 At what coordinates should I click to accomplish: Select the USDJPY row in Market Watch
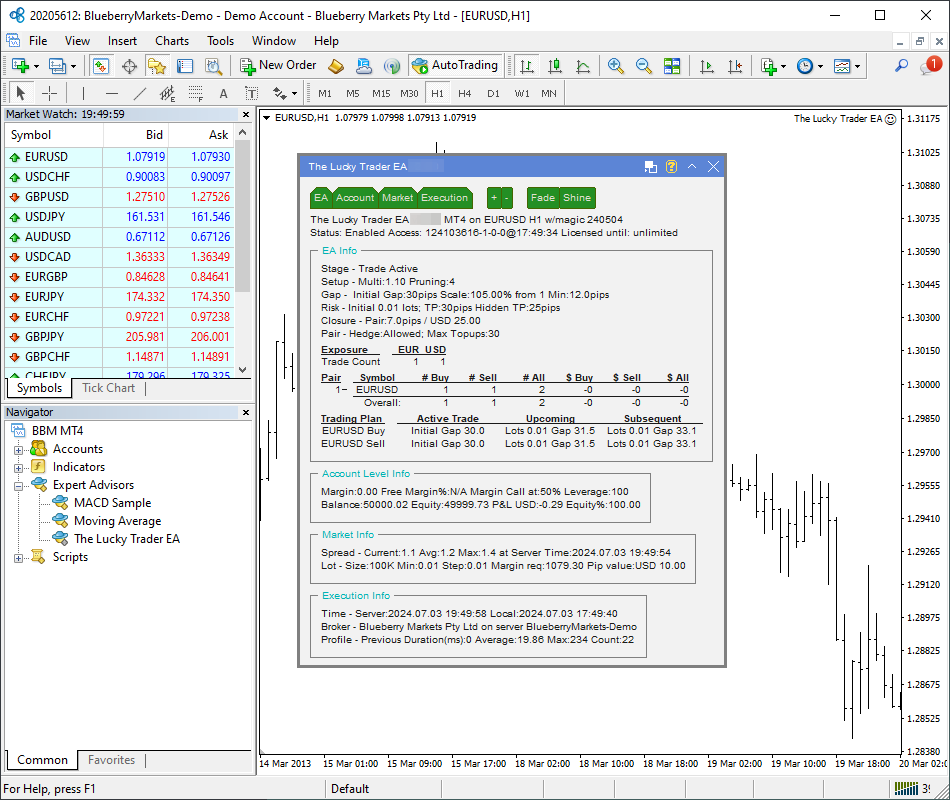(x=119, y=216)
